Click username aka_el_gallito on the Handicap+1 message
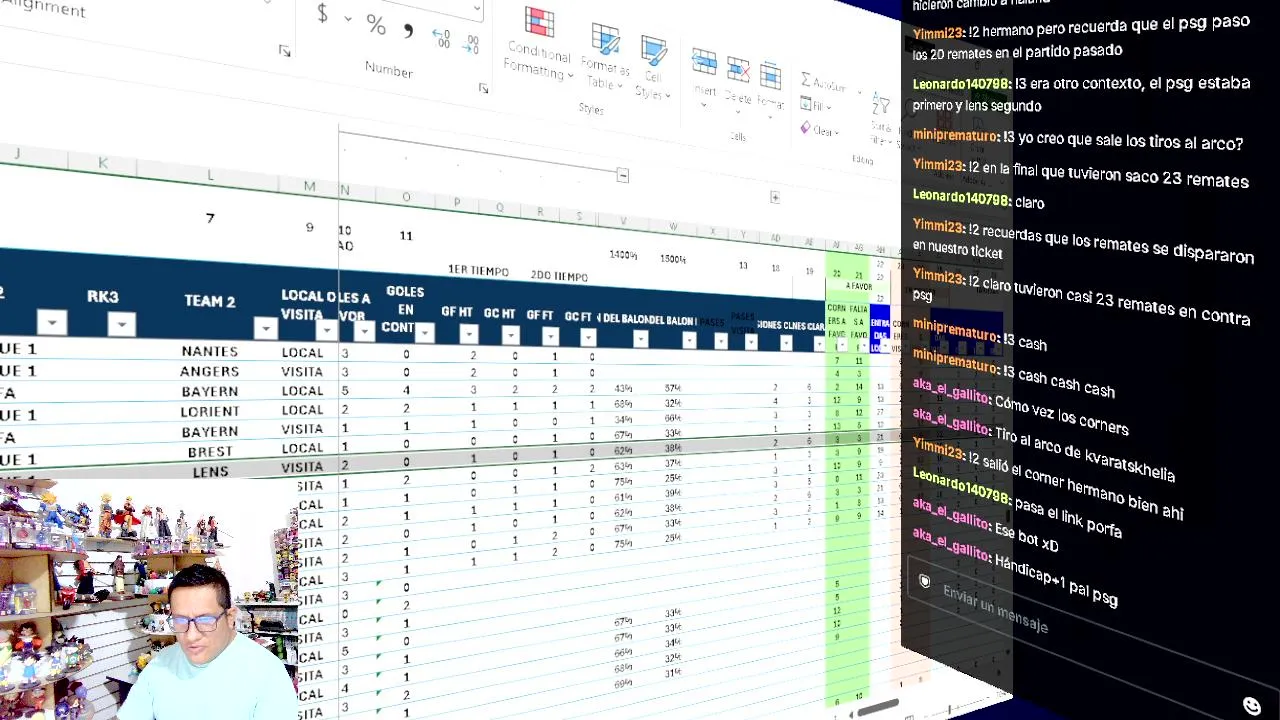The image size is (1280, 720). point(950,545)
